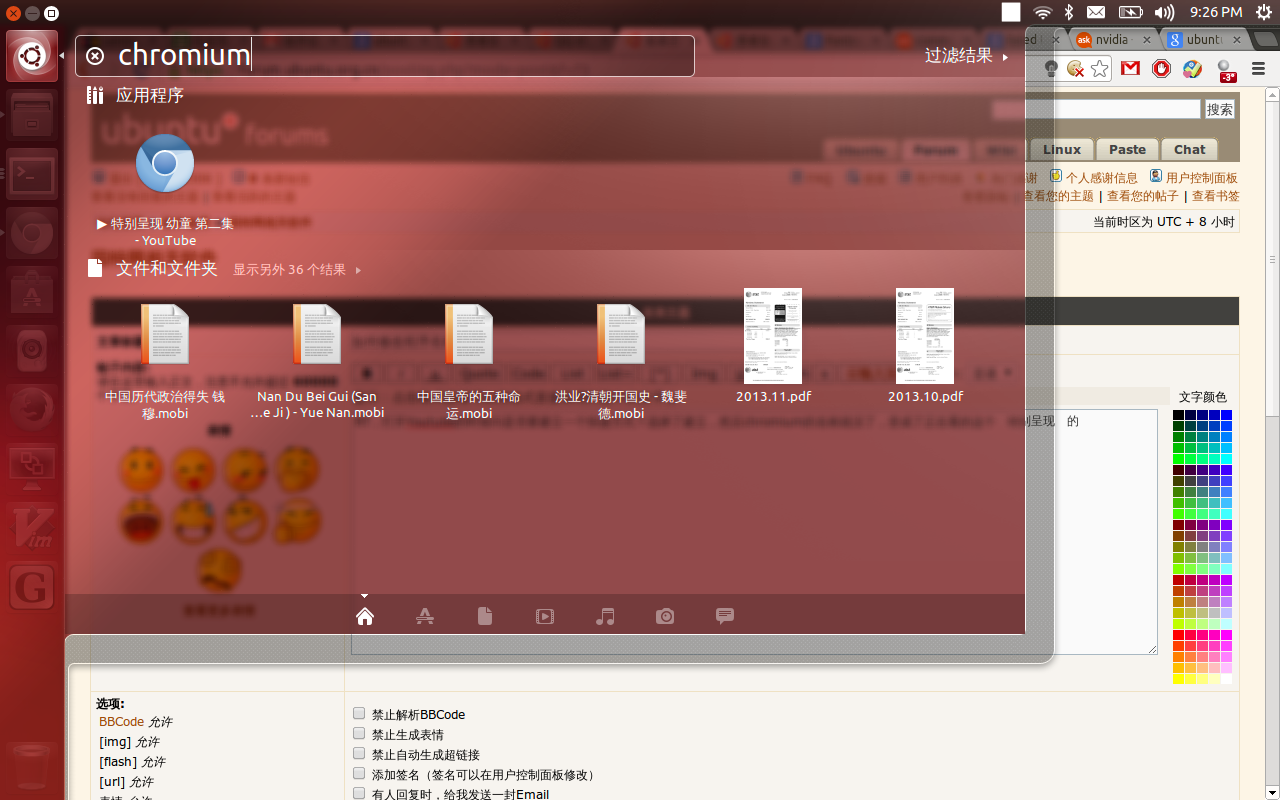This screenshot has height=800, width=1280.
Task: Switch to the Music lens in Dash
Action: pos(605,616)
